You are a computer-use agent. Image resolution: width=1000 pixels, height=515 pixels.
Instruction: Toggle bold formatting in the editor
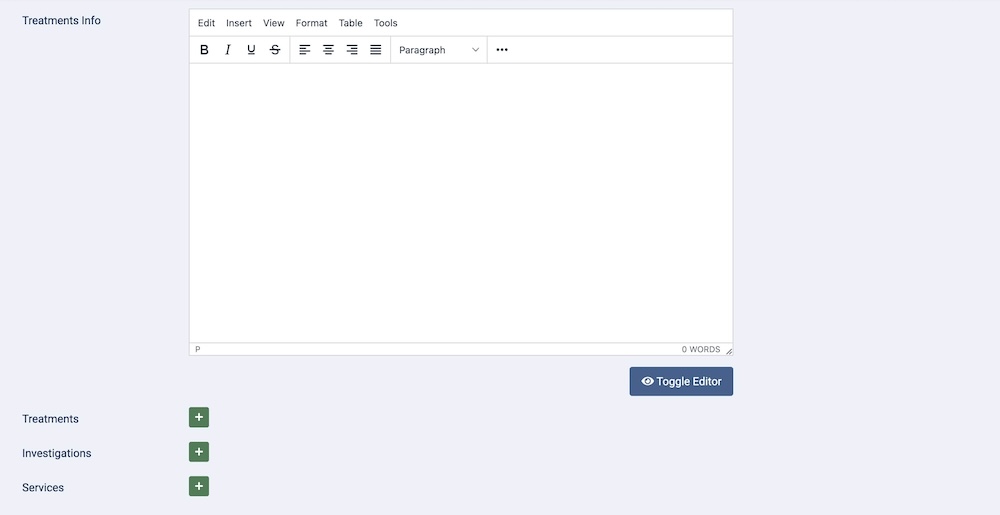click(x=204, y=50)
